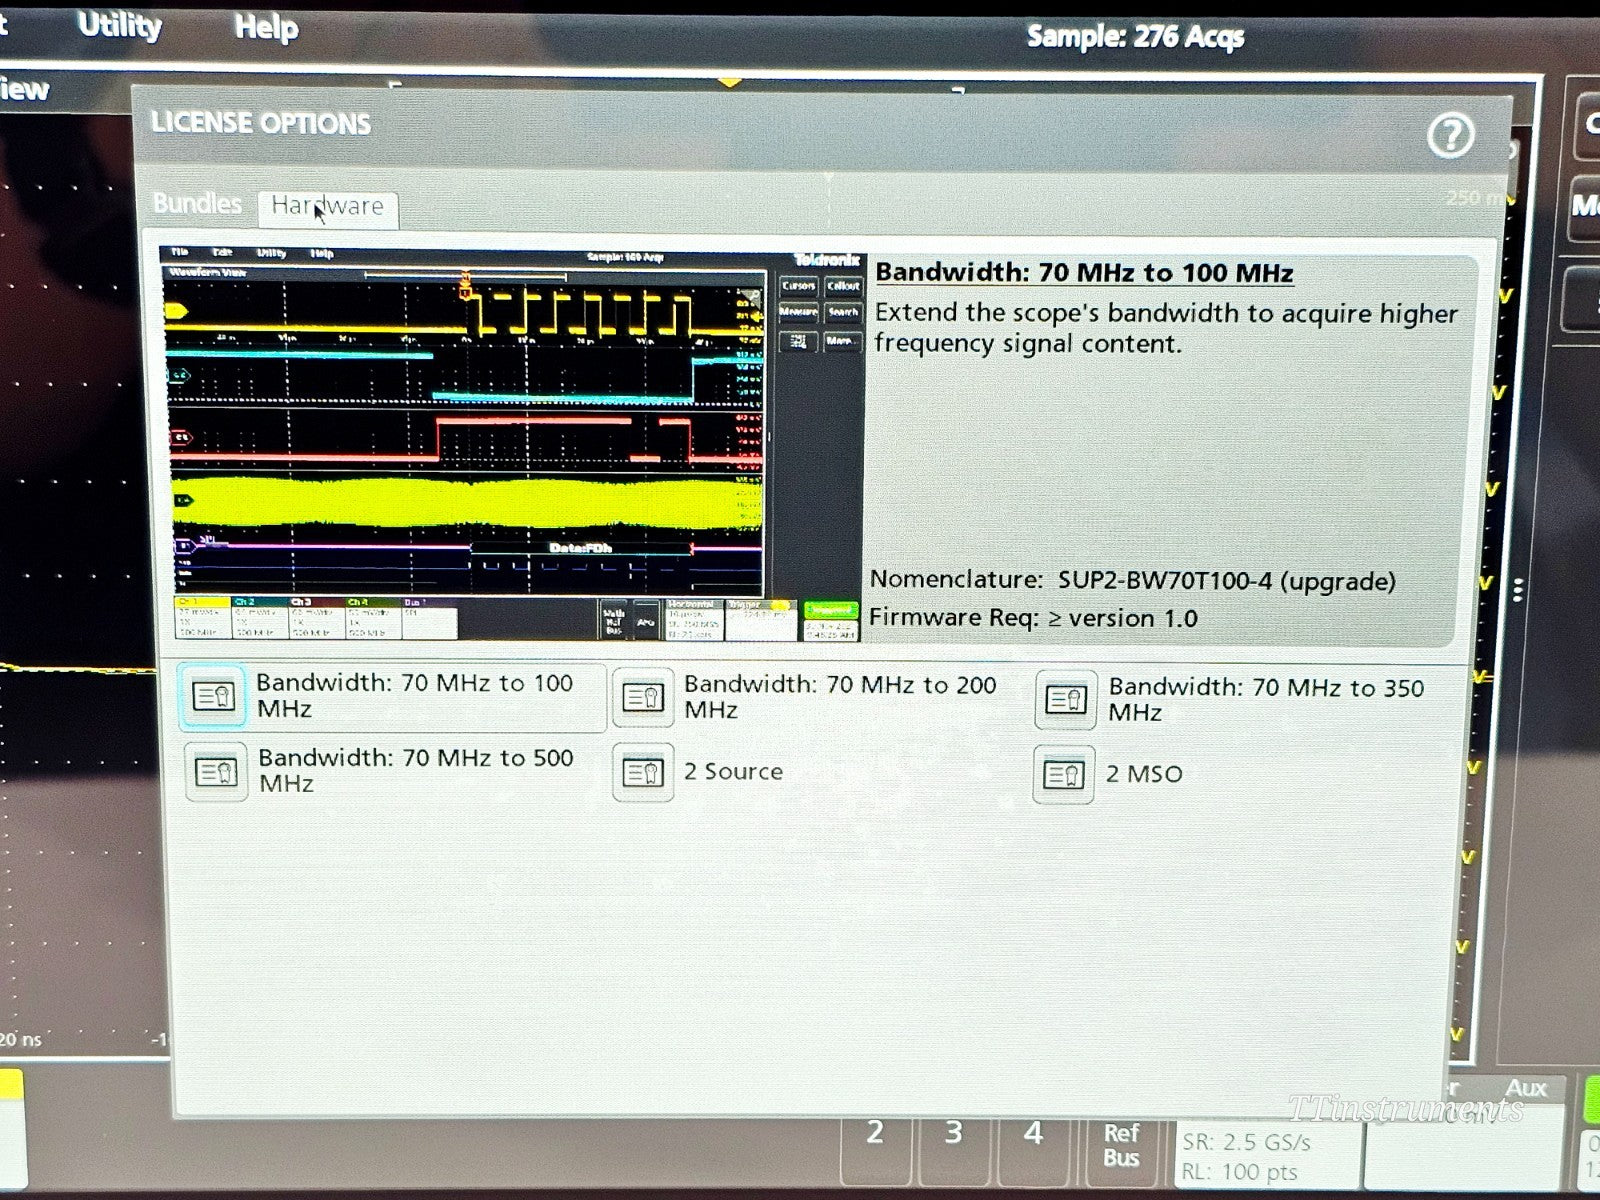Click the underlined "Bandwidth: 70 MHz to 100 MHz" heading
Viewport: 1600px width, 1200px height.
tap(1084, 273)
